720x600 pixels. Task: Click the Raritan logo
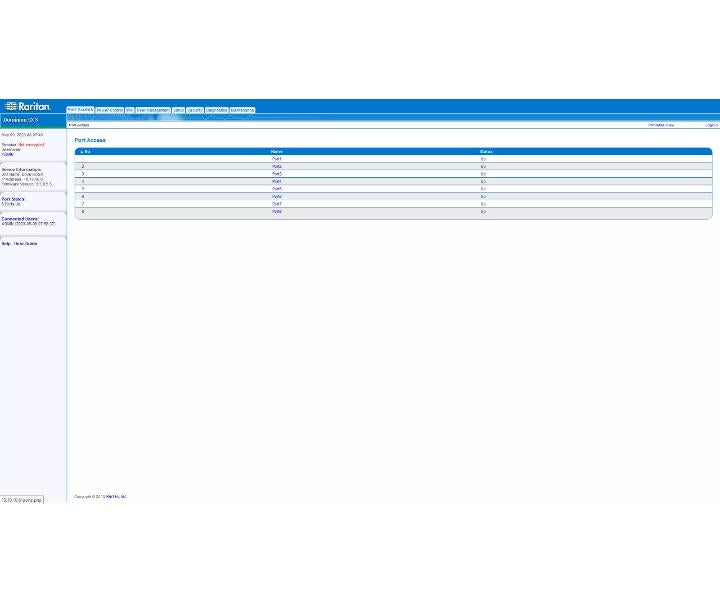point(28,106)
